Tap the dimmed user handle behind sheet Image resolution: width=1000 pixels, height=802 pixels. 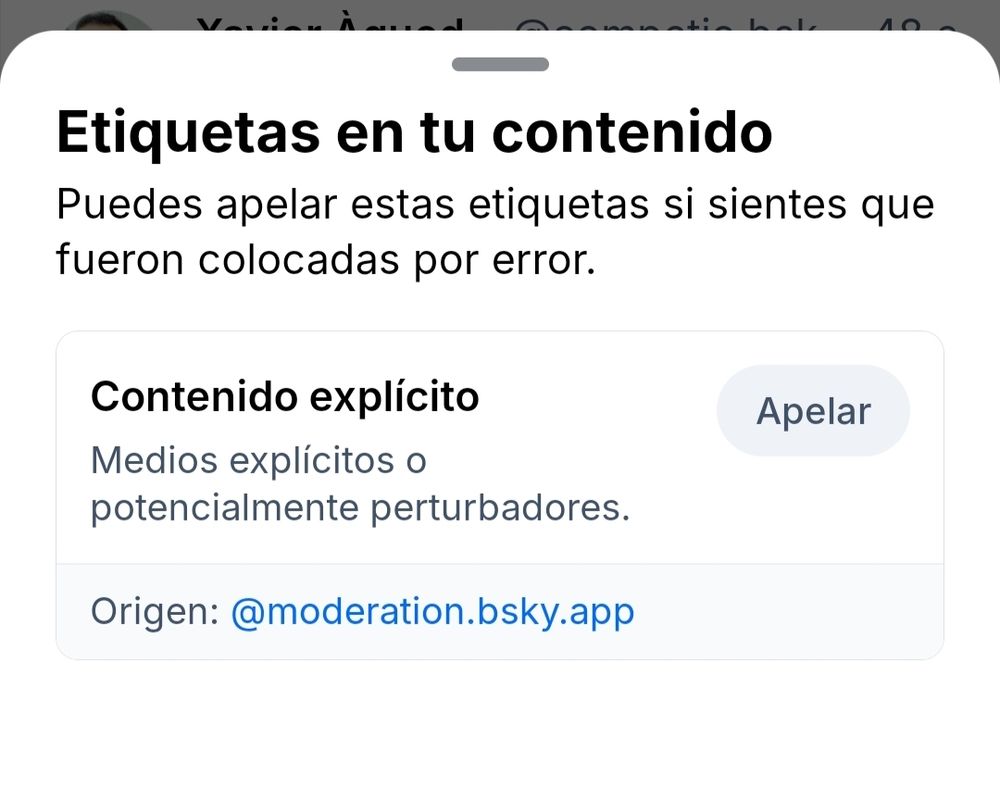pyautogui.click(x=665, y=24)
